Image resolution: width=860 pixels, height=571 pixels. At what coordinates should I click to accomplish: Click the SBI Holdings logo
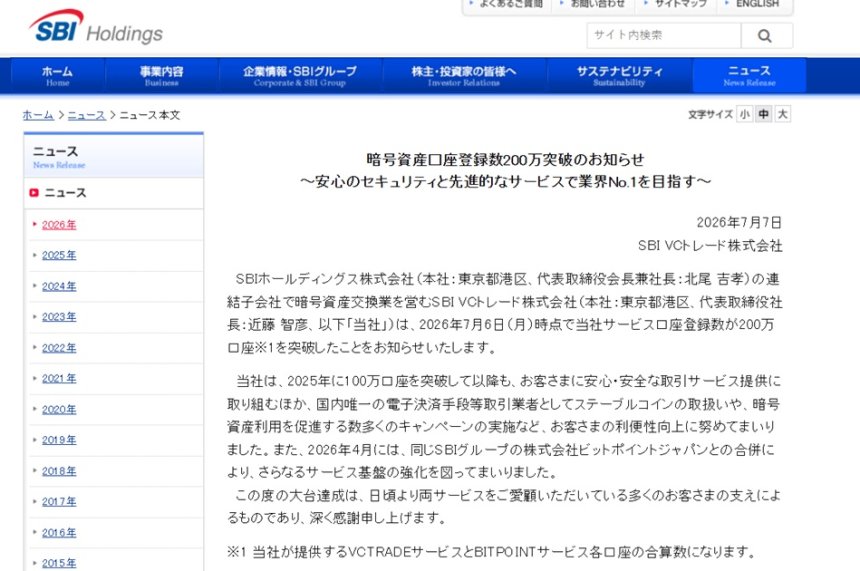tap(96, 27)
